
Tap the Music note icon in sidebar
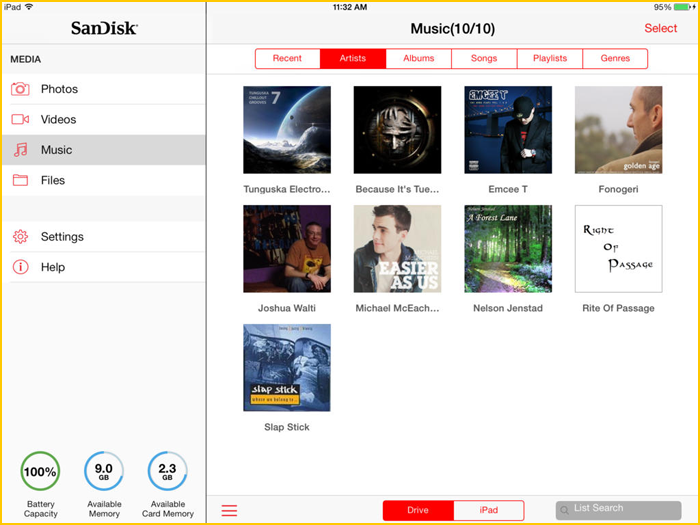[20, 150]
